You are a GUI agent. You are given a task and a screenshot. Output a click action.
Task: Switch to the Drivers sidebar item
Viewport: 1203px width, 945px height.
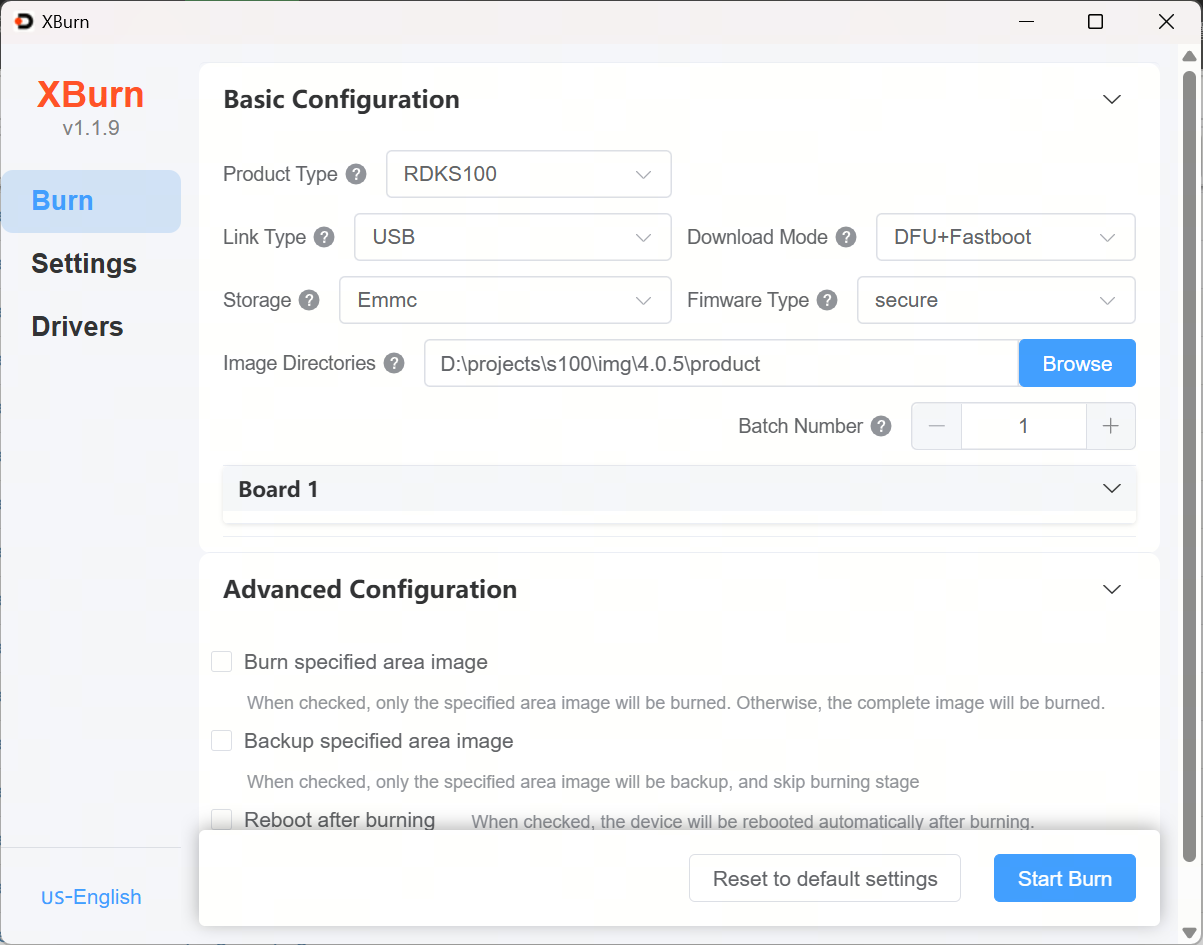click(77, 327)
